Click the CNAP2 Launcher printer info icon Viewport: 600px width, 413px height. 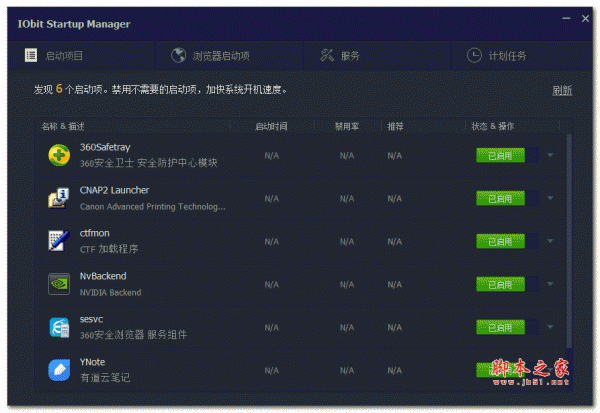[x=59, y=198]
